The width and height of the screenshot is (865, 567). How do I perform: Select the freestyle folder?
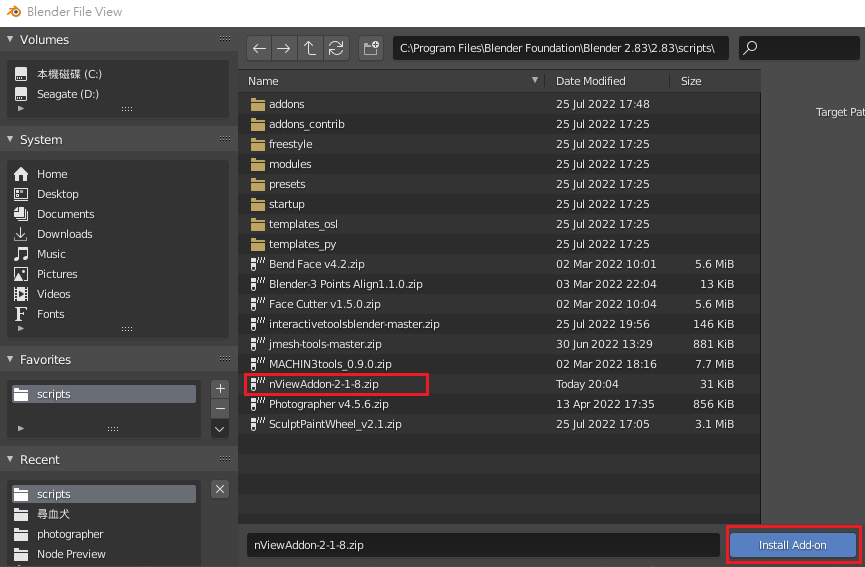(x=500, y=144)
